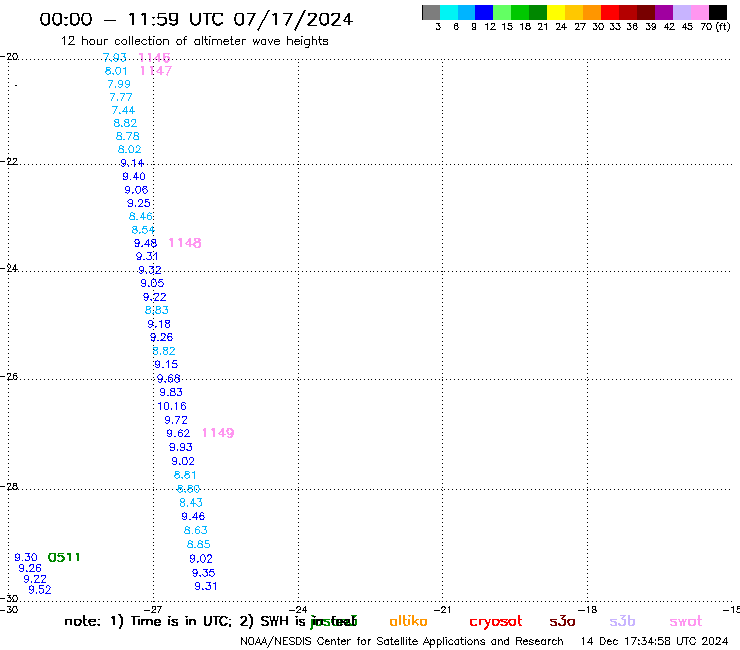Click the note 'Time is in UTC'
Viewport: 740px width, 650px height.
point(181,621)
